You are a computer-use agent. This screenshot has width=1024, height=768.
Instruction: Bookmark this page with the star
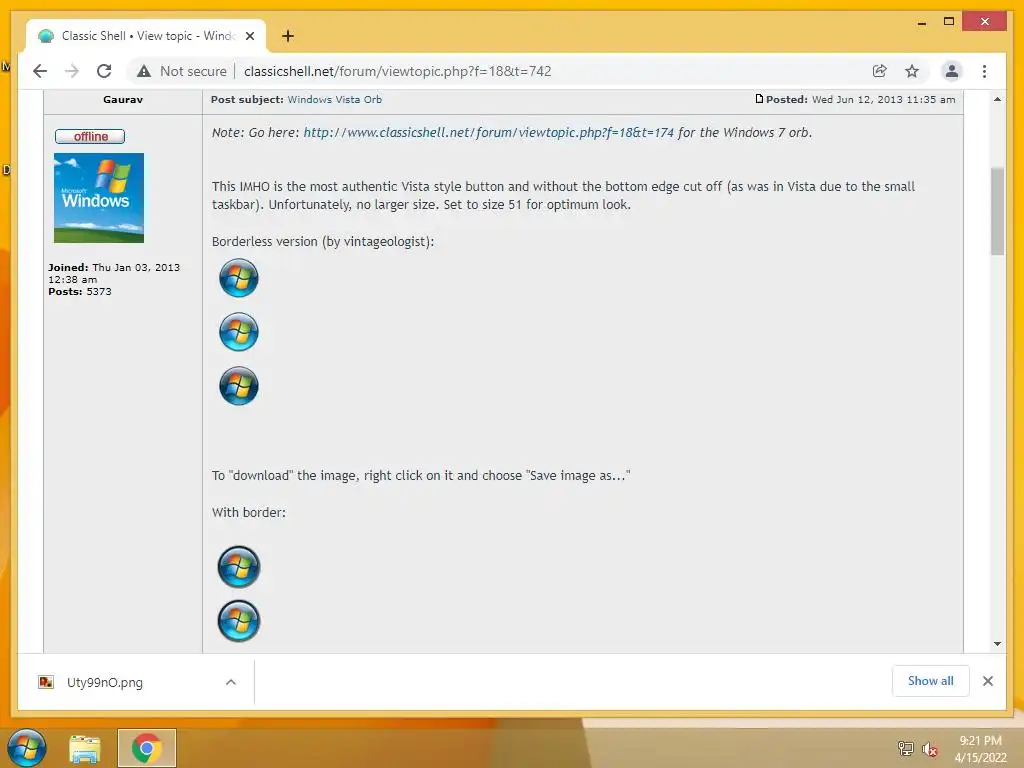click(912, 71)
